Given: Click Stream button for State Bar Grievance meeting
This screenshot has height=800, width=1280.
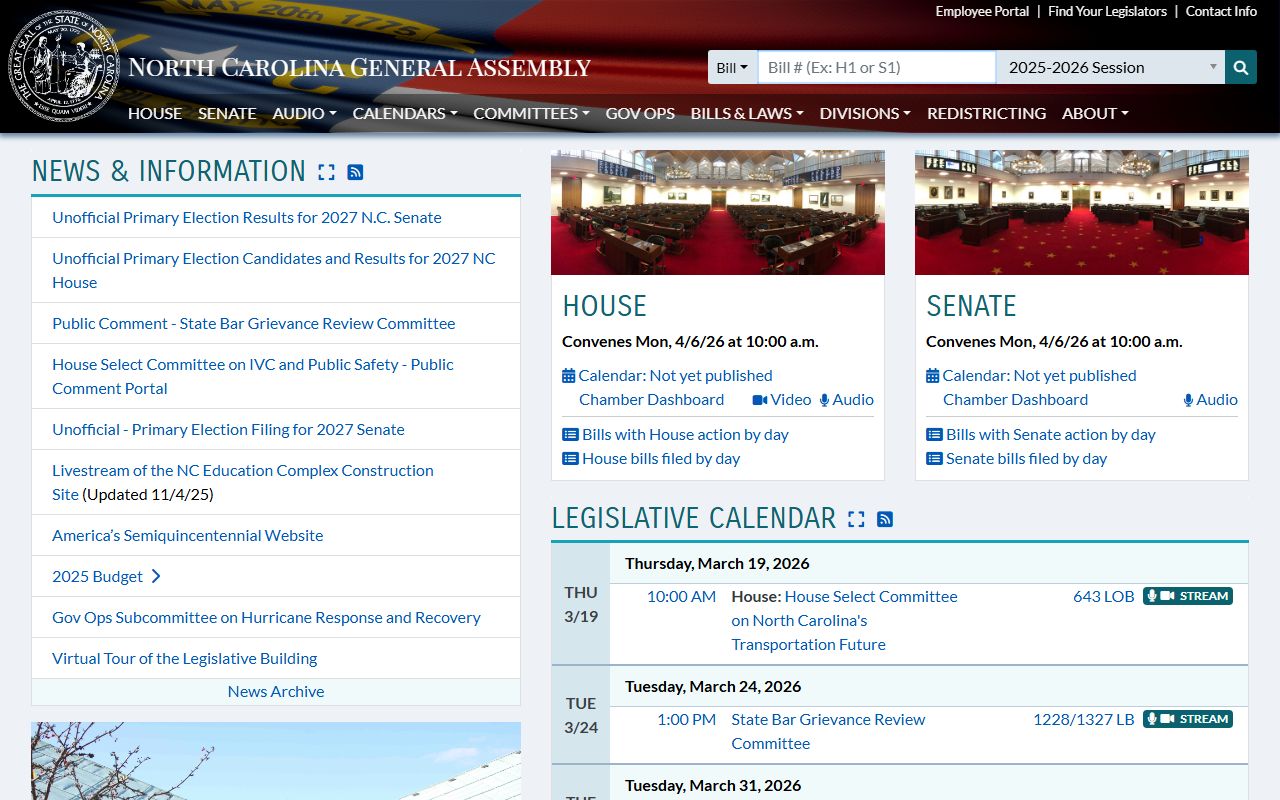Looking at the screenshot, I should tap(1188, 719).
